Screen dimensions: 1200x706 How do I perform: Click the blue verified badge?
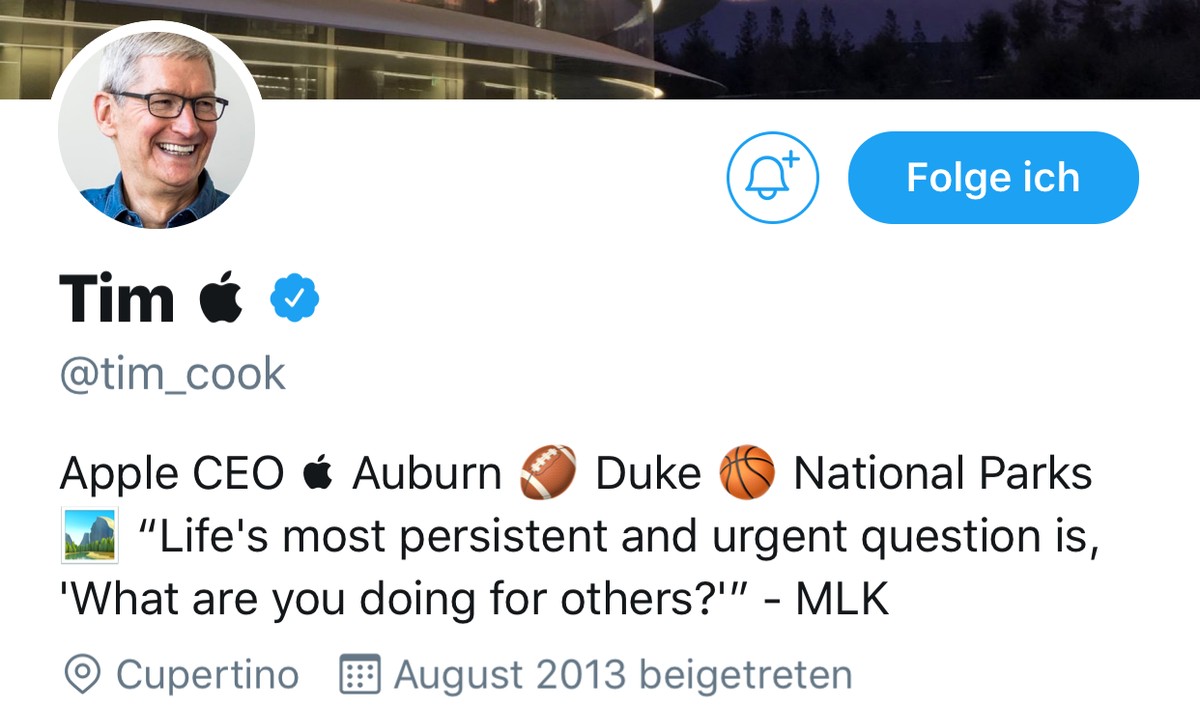click(294, 299)
